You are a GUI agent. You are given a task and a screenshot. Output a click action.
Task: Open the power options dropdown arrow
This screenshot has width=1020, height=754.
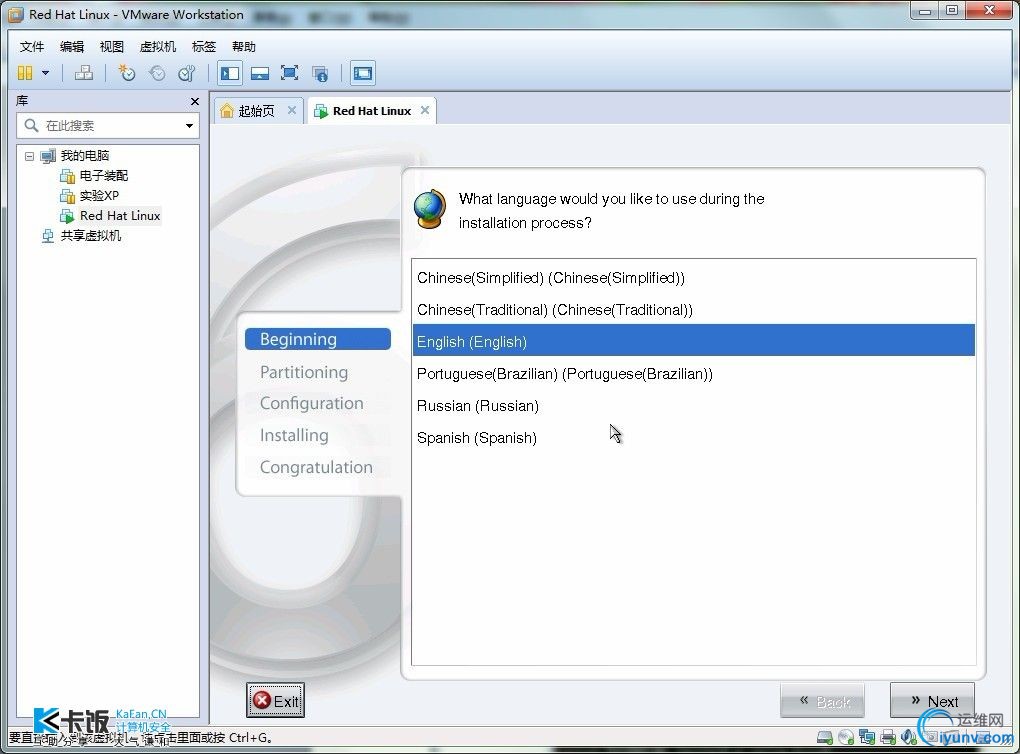[46, 73]
